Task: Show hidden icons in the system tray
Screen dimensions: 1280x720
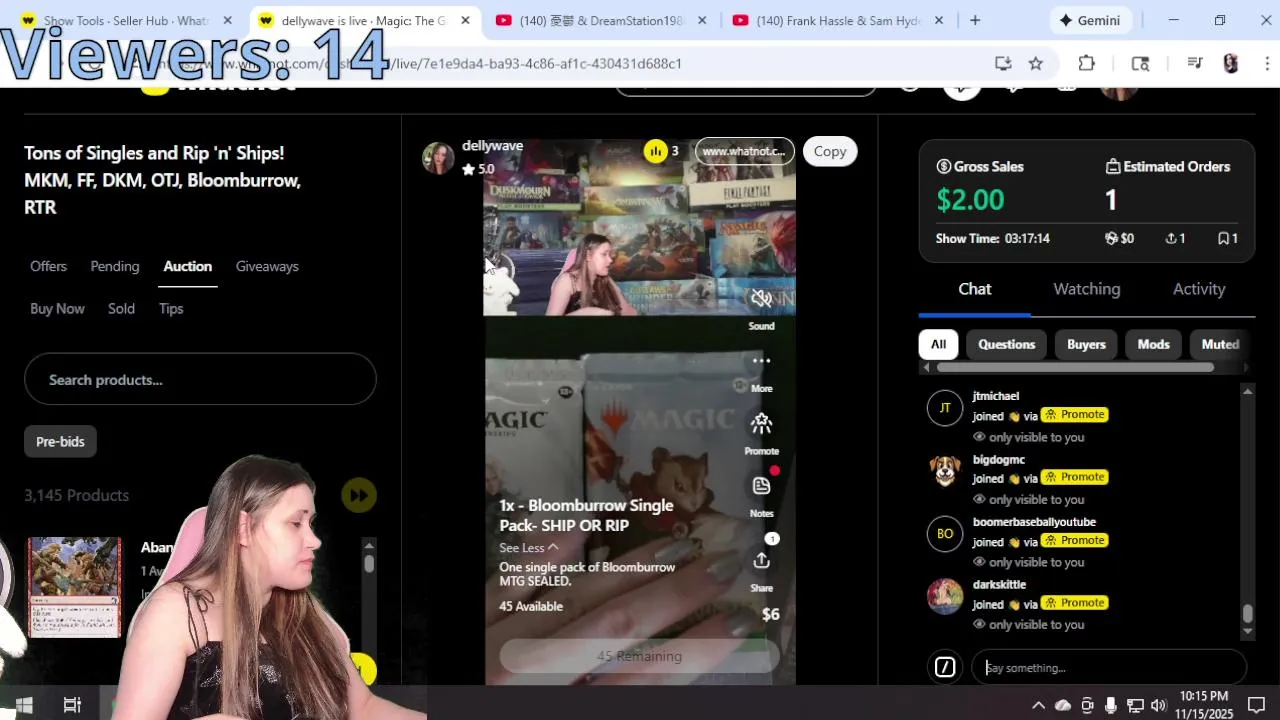Action: tap(1038, 705)
